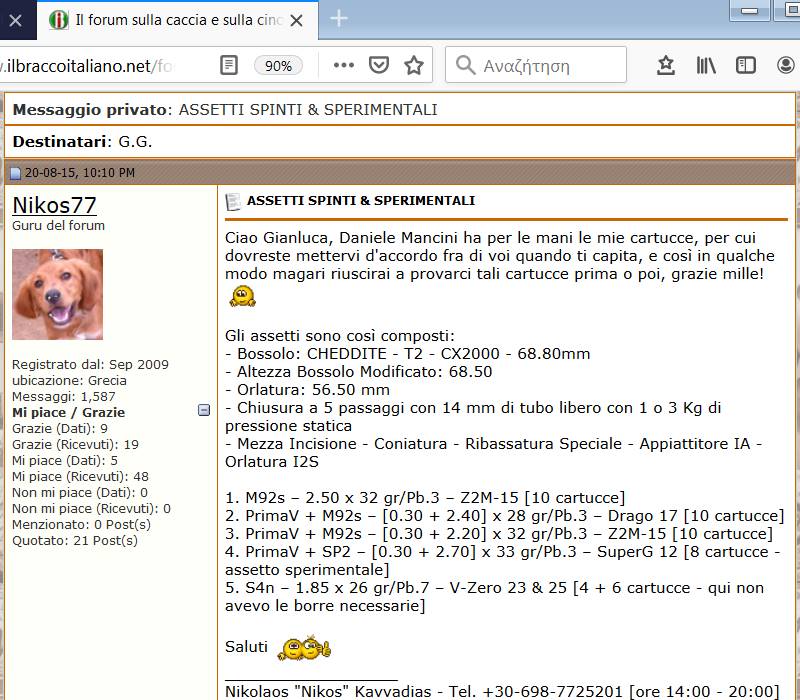The image size is (800, 700).
Task: Click list item '1. M92s – 2.50 x 32 gr'
Action: coord(425,497)
